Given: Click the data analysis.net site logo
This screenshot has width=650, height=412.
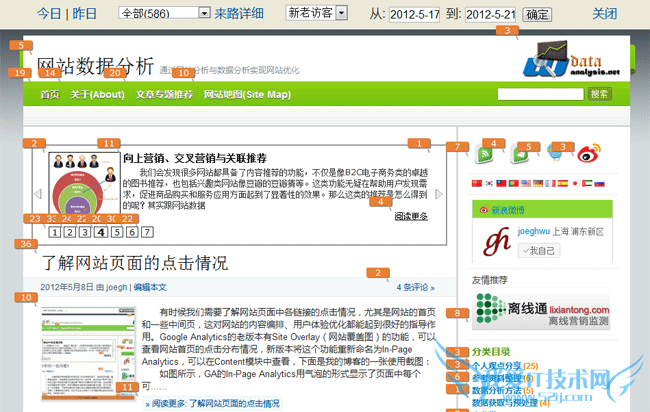Looking at the screenshot, I should click(571, 59).
